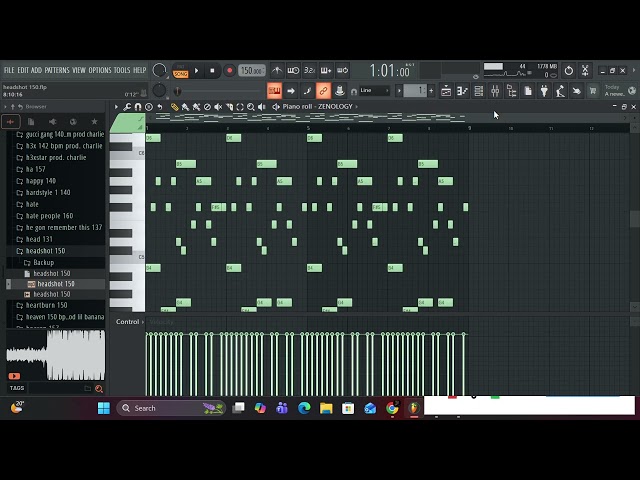Select the Zoom tool
The width and height of the screenshot is (640, 480).
251,107
